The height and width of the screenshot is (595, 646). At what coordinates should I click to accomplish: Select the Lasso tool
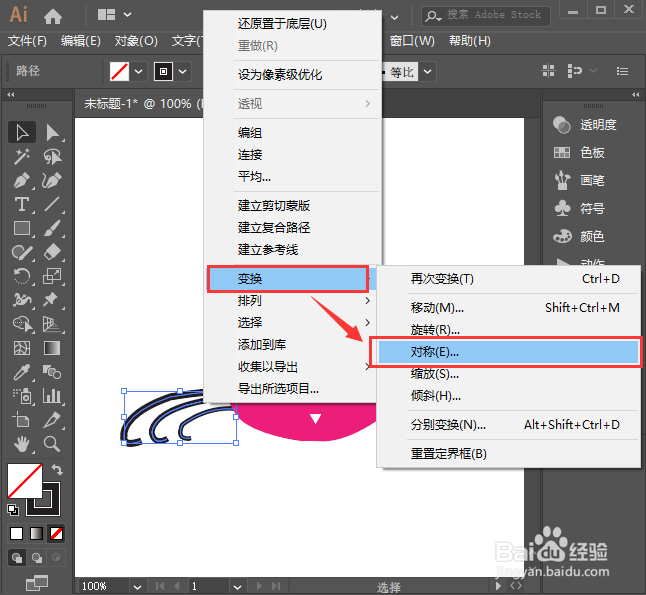click(52, 157)
